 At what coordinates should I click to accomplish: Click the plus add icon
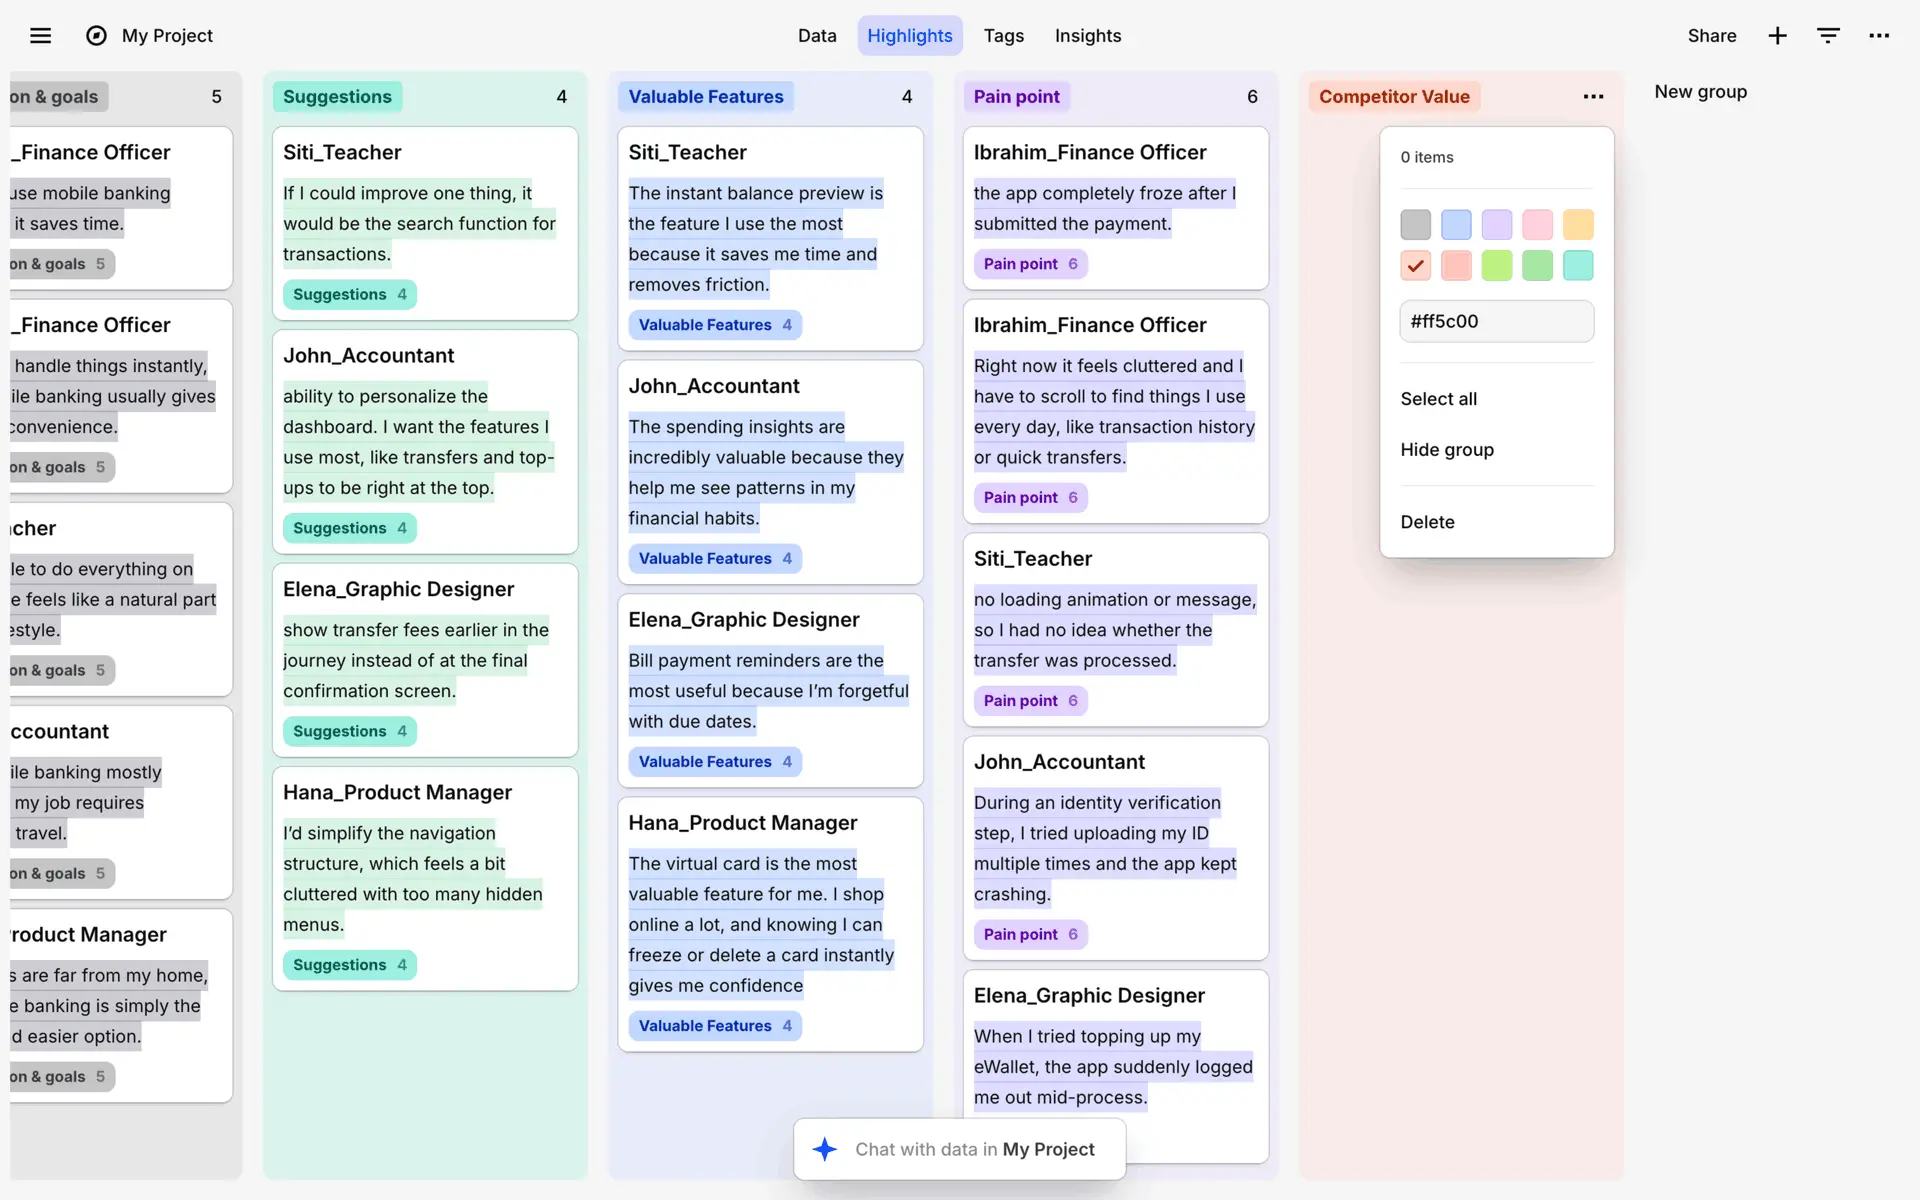point(1777,36)
